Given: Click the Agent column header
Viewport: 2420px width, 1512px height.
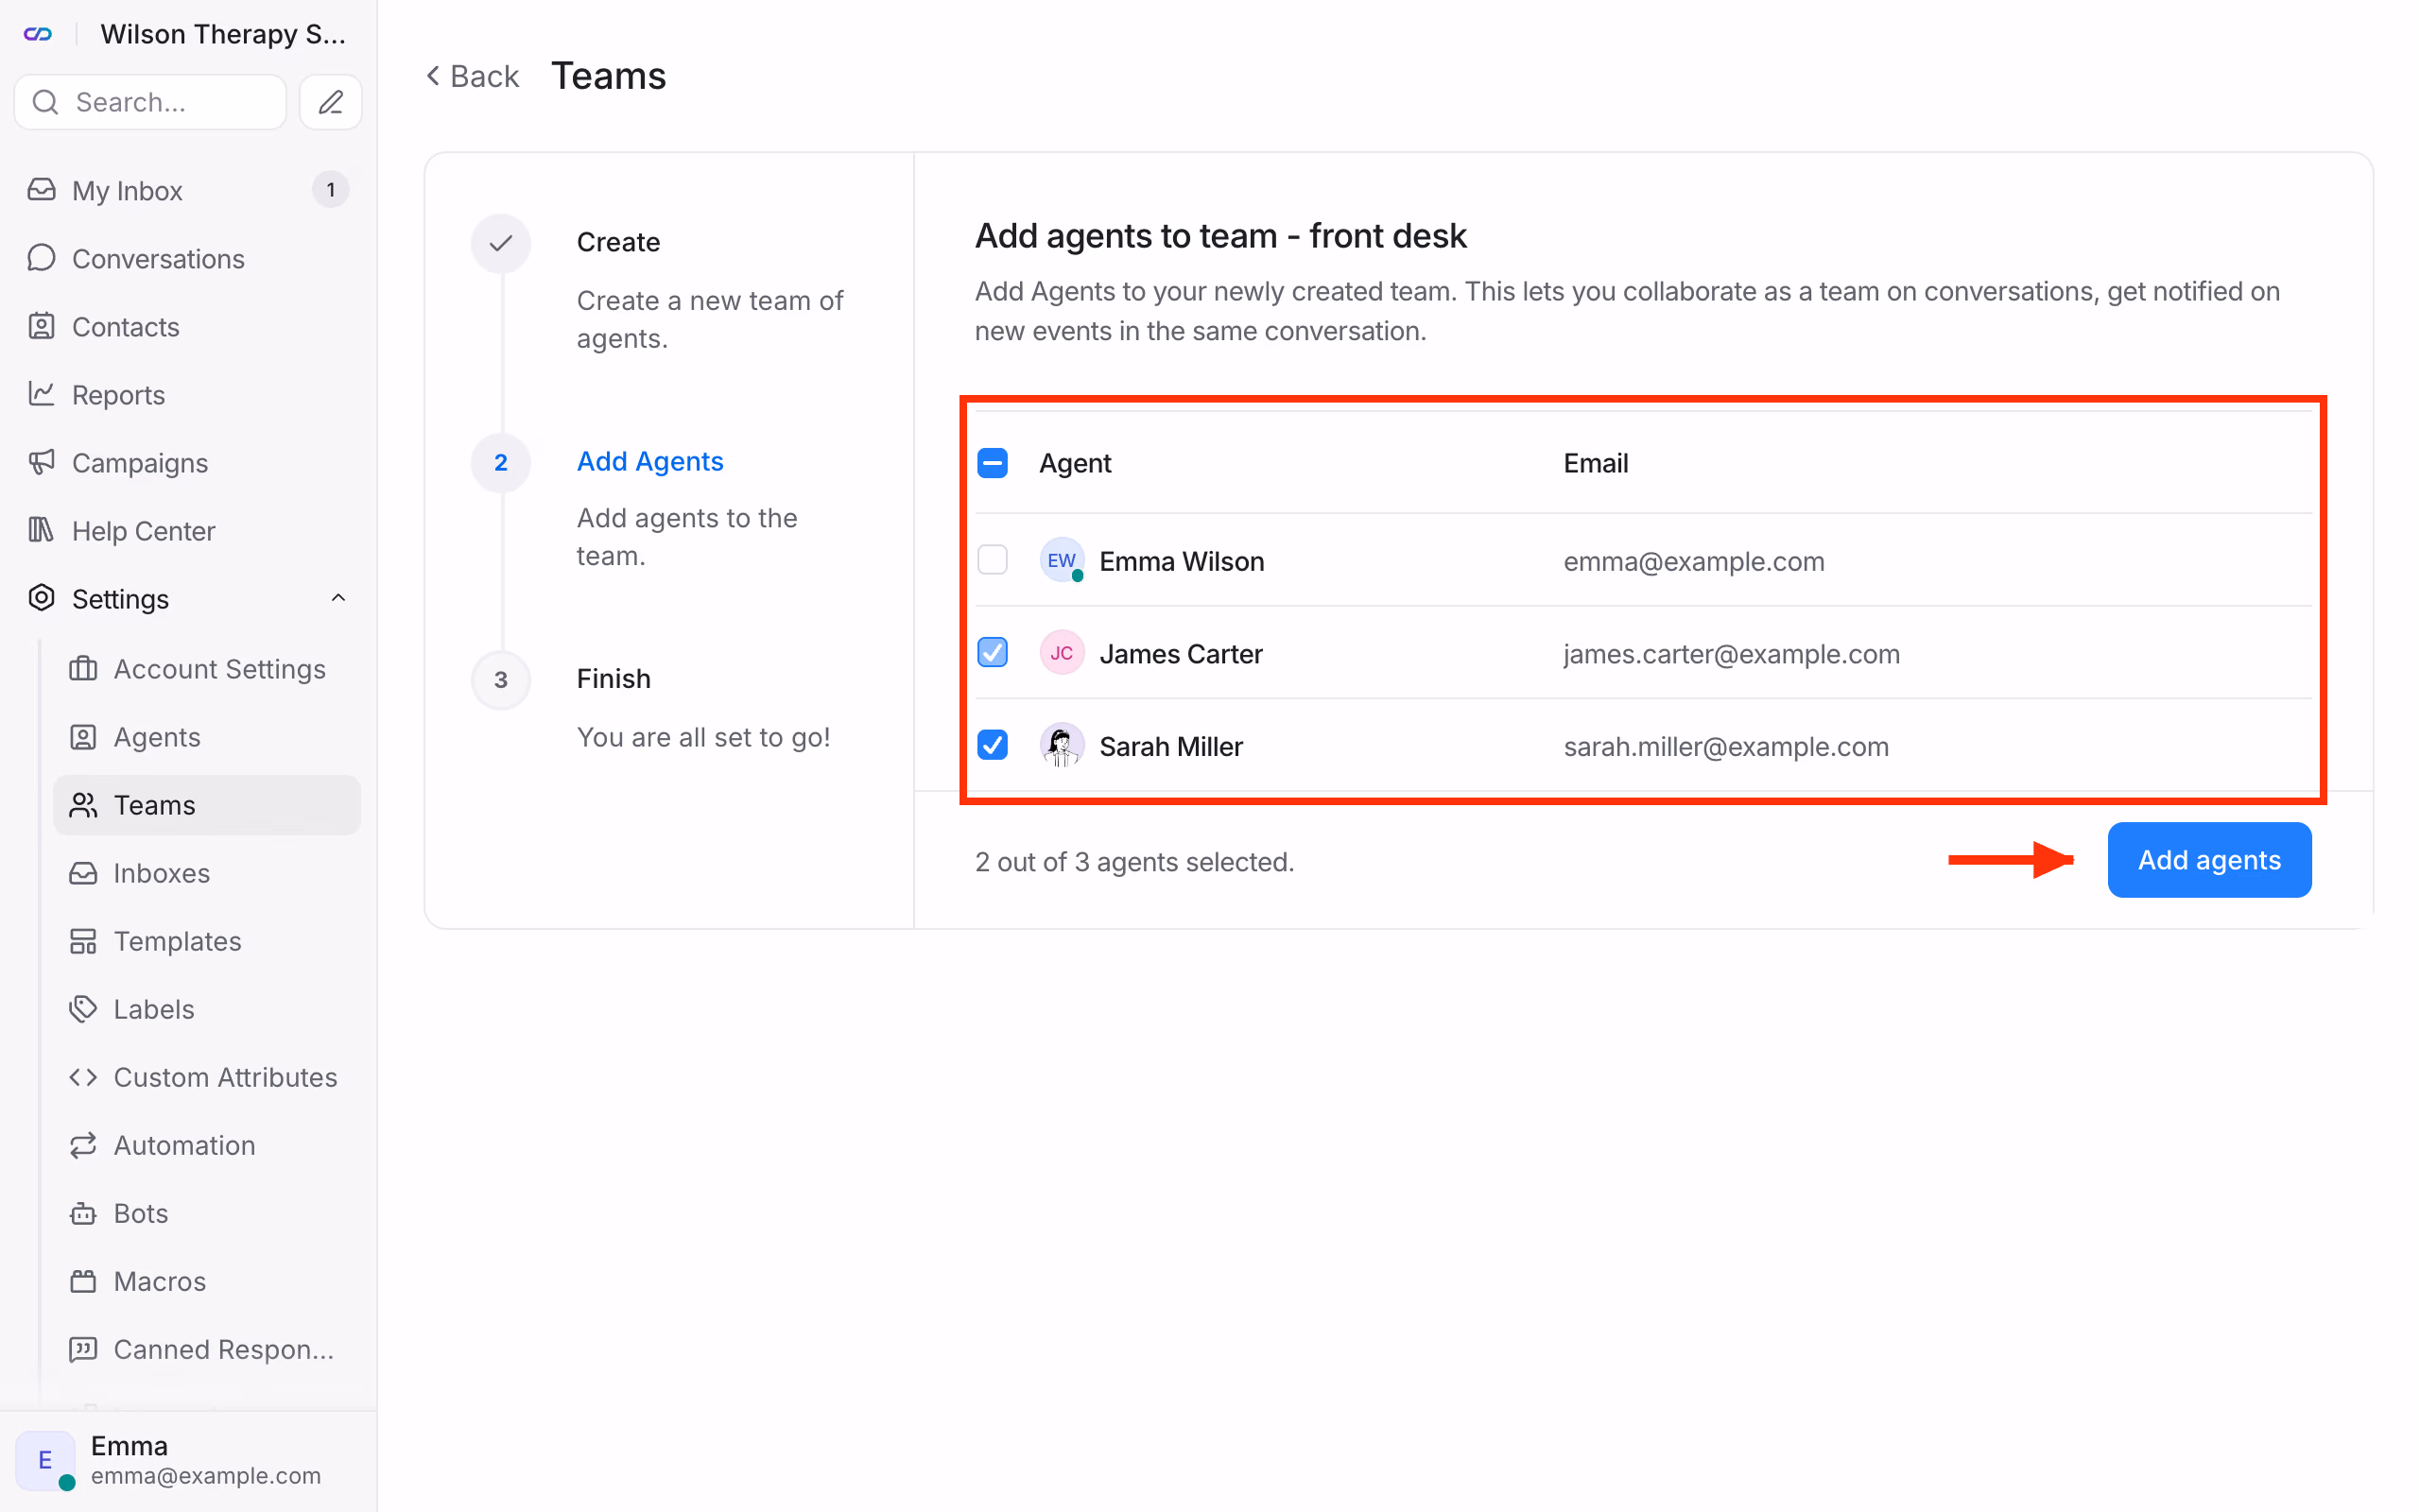Looking at the screenshot, I should tap(1074, 463).
